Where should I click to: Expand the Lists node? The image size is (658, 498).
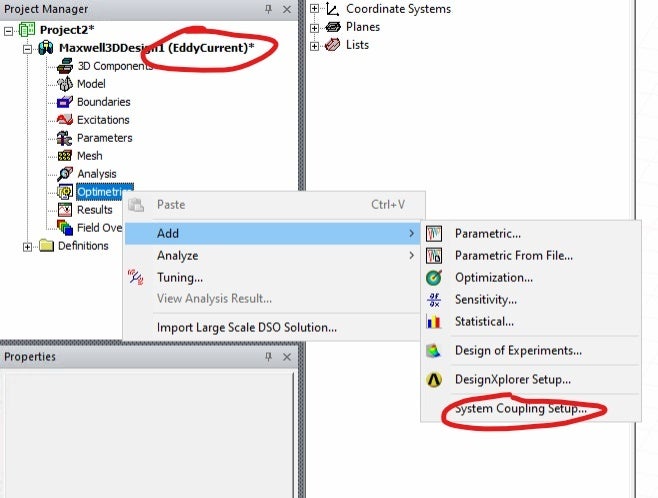(314, 46)
